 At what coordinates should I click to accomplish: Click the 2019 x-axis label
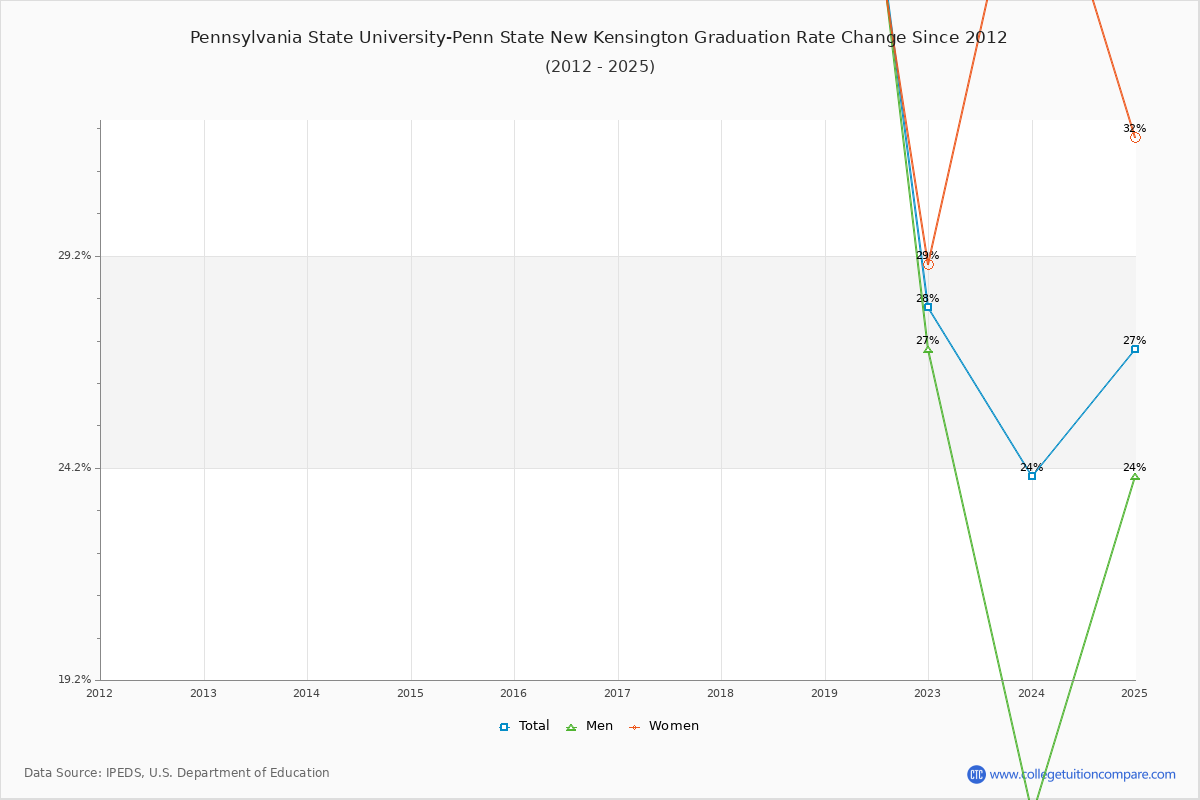pyautogui.click(x=824, y=693)
